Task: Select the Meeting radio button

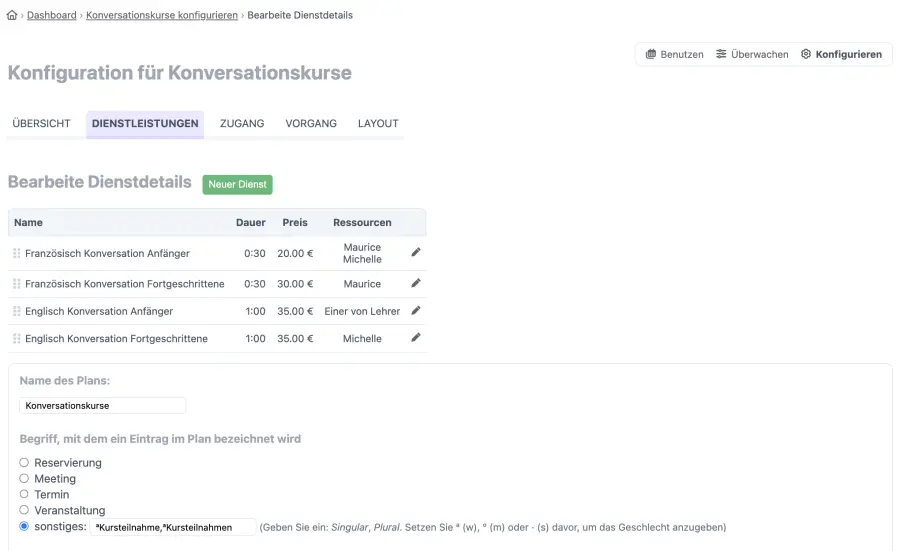Action: [24, 478]
